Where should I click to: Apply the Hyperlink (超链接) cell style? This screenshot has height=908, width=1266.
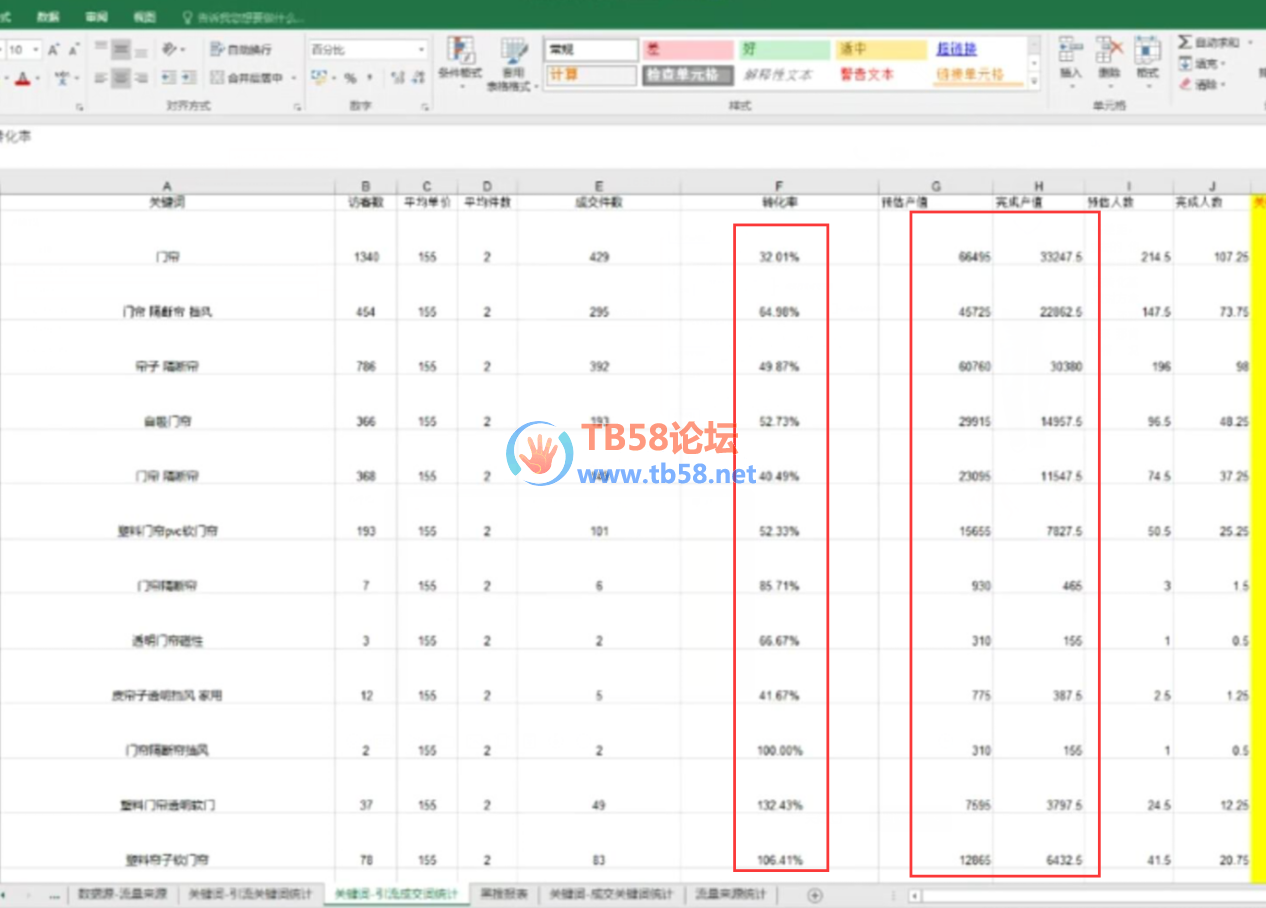point(956,49)
